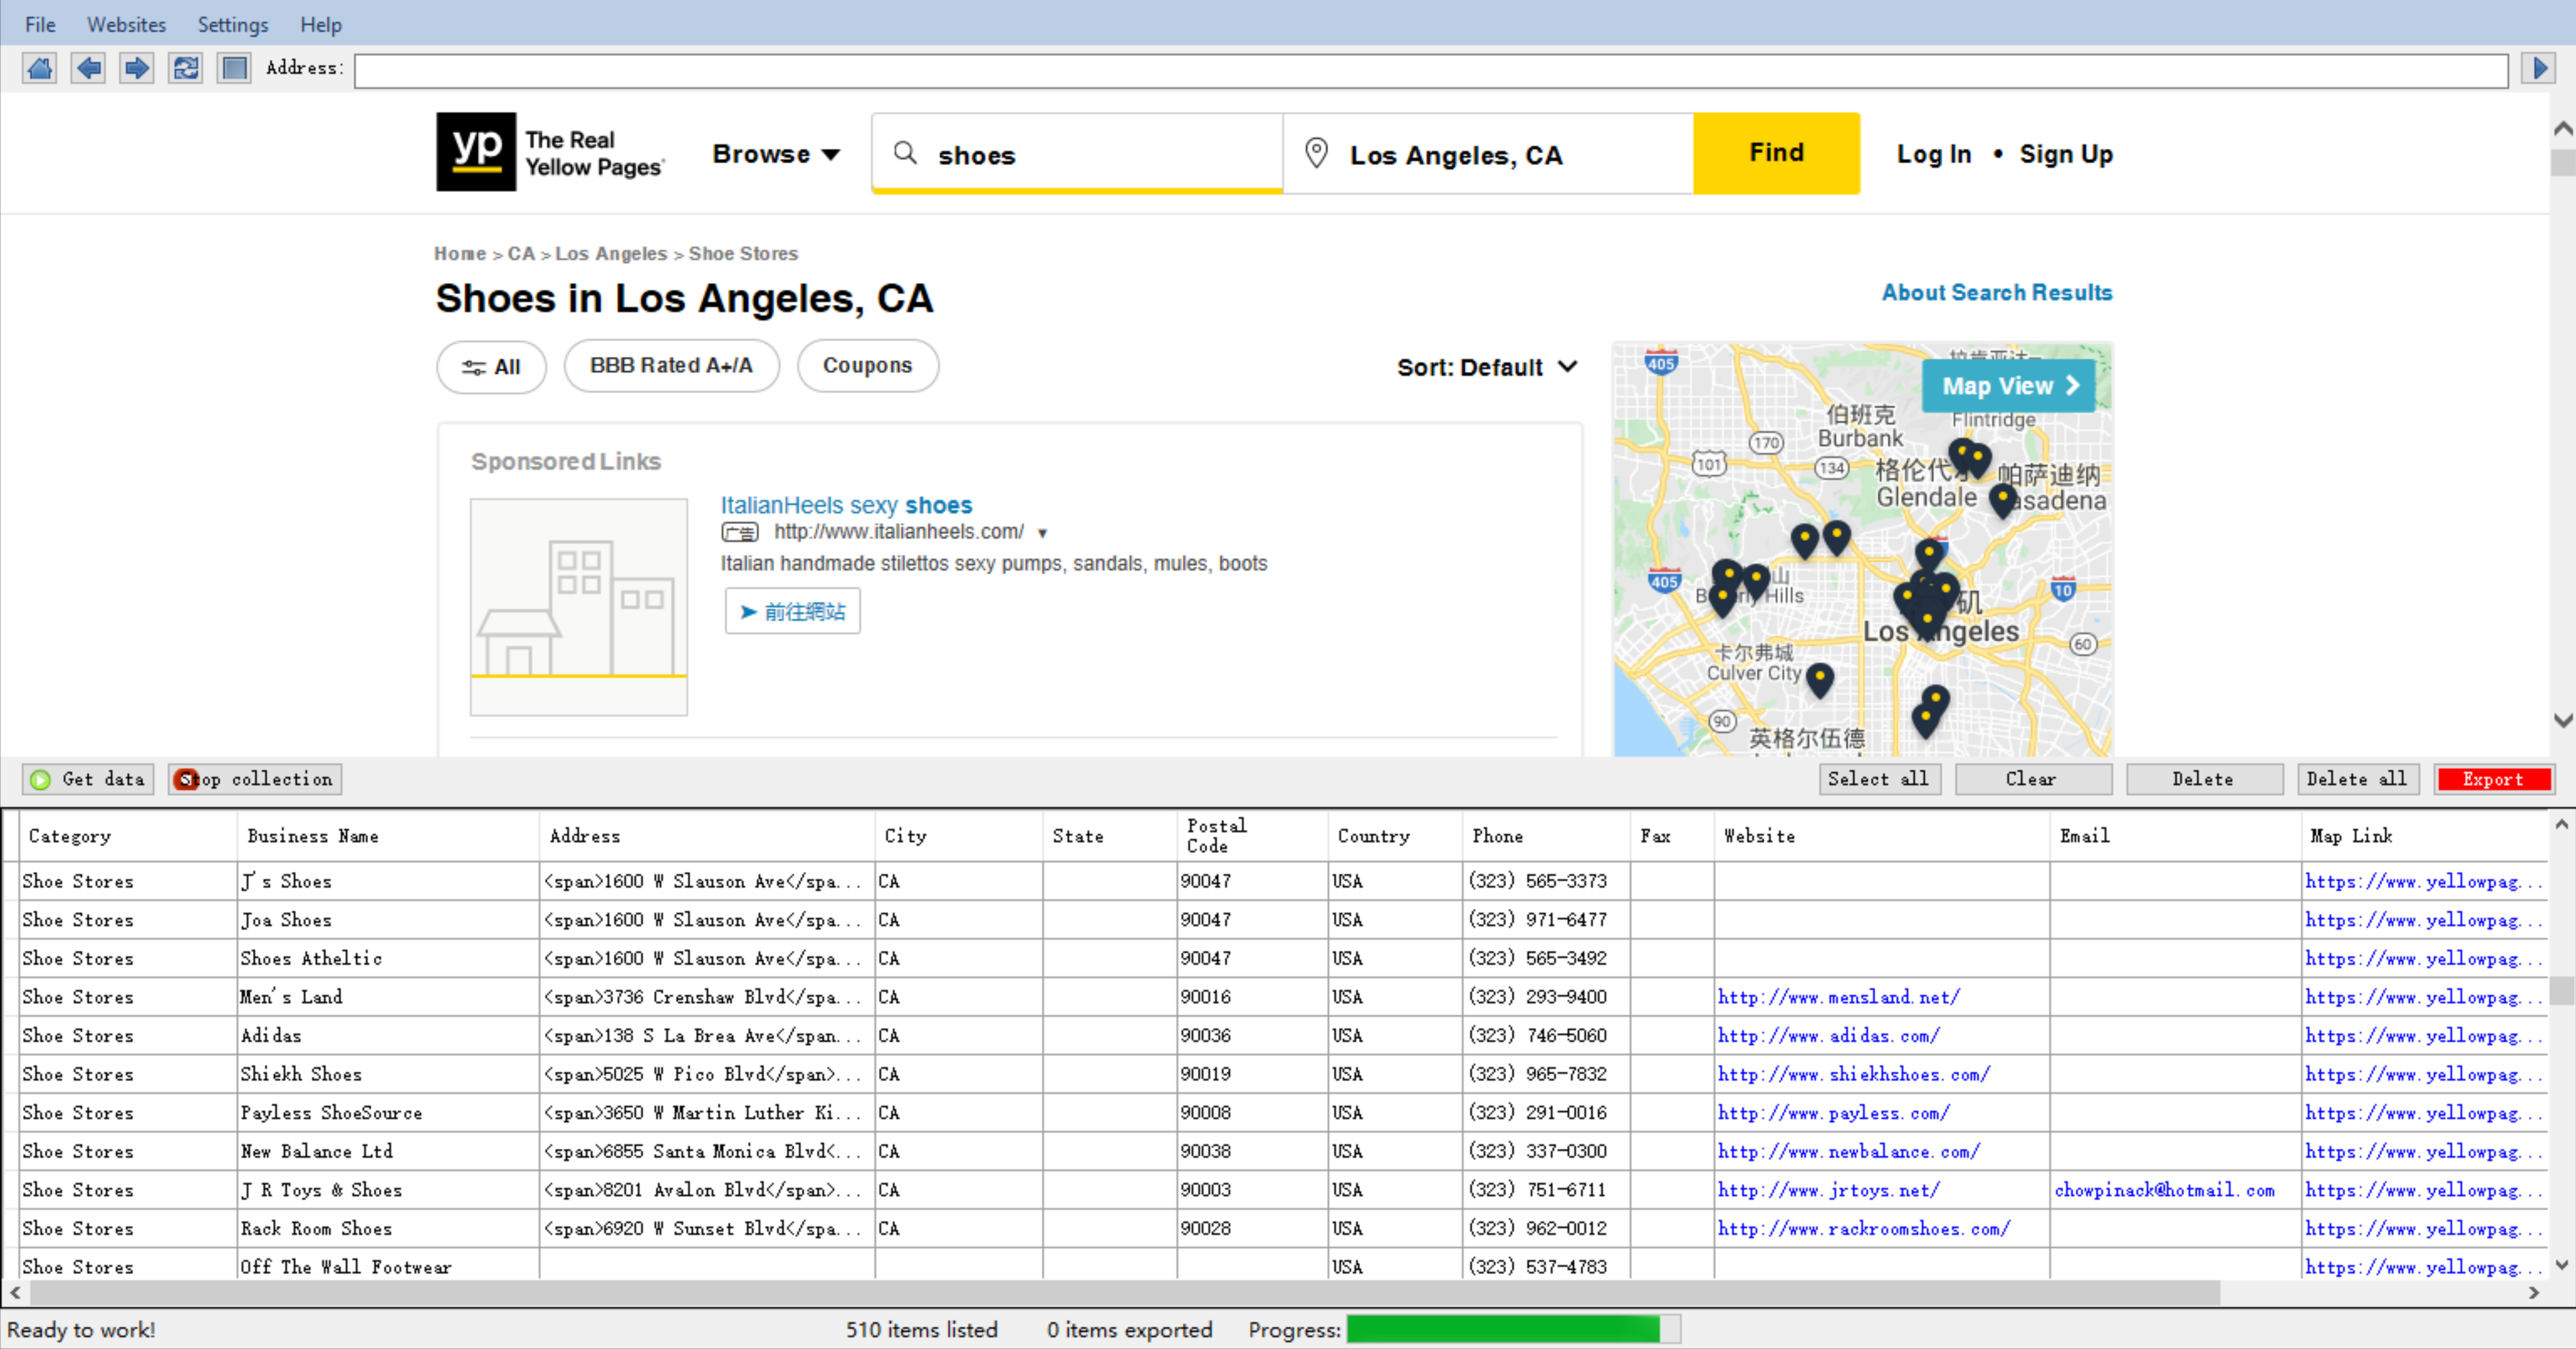This screenshot has width=2576, height=1349.
Task: Select the Coupons filter
Action: click(x=867, y=366)
